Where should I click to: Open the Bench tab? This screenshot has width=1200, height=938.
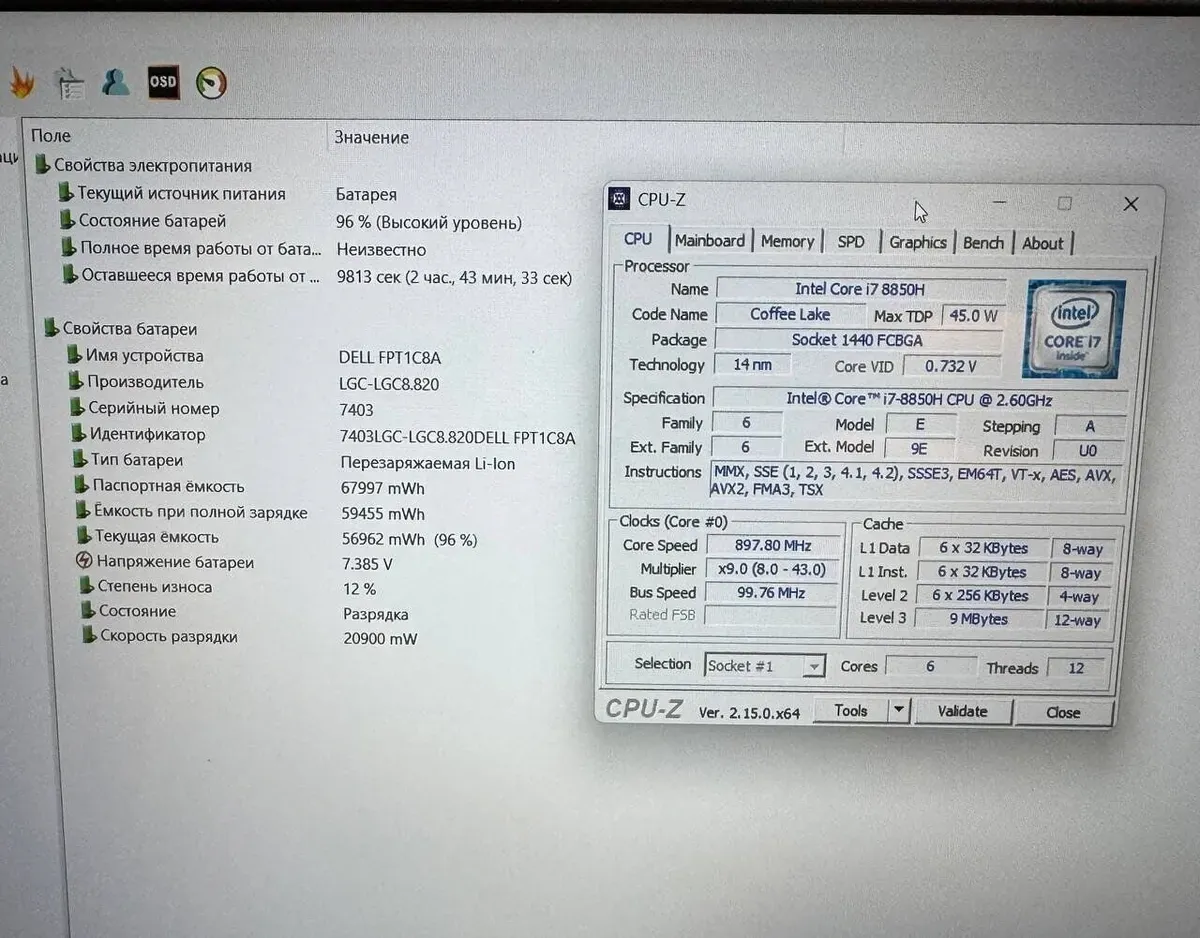coord(983,243)
